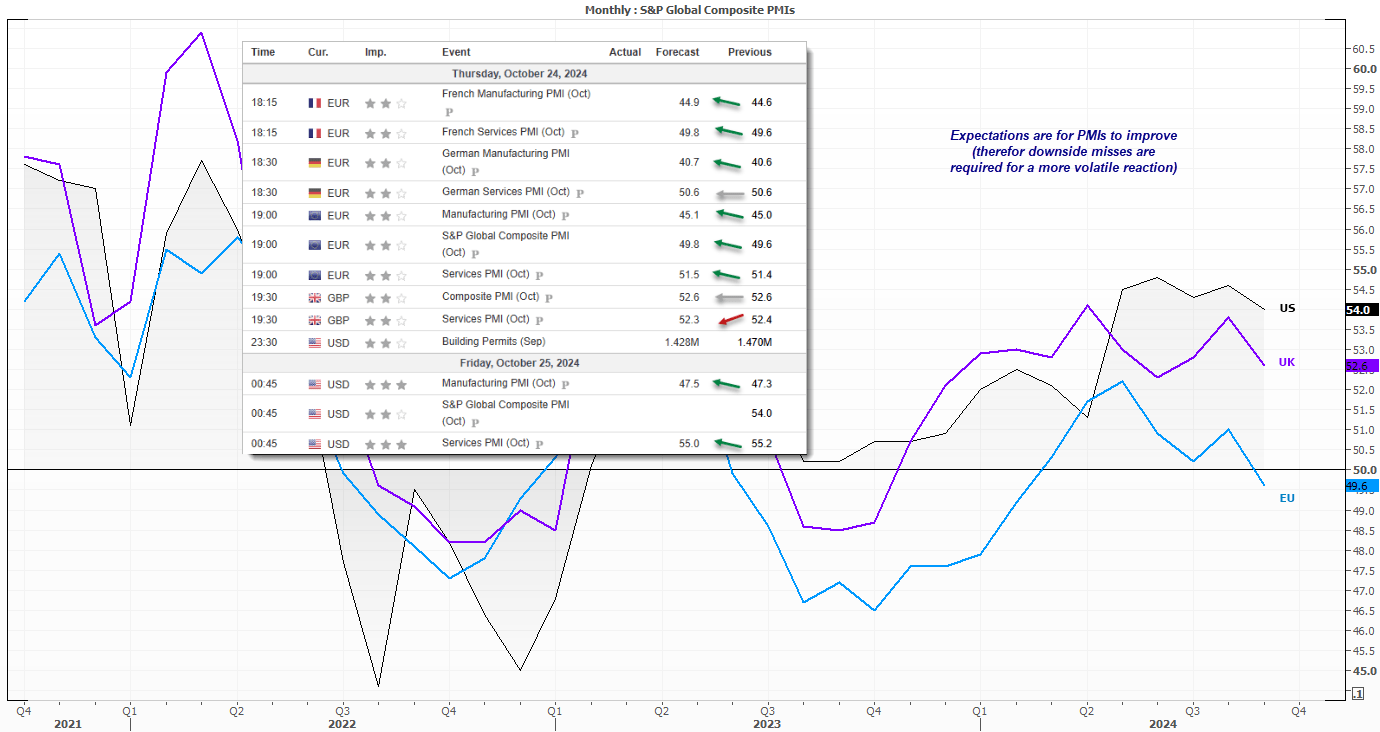The height and width of the screenshot is (732, 1380).
Task: Click the Time column header
Action: tap(263, 52)
